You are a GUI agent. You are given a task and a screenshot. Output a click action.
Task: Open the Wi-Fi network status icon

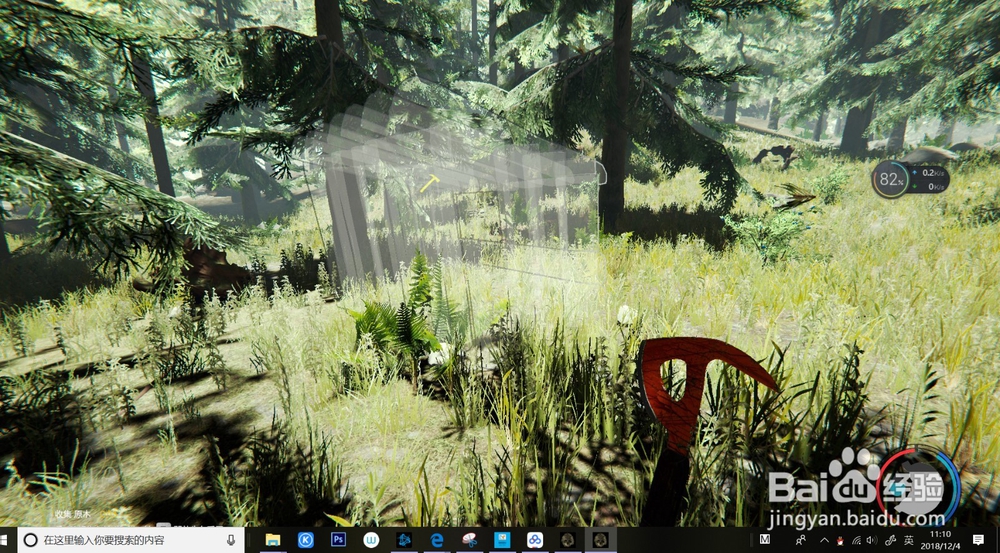(x=857, y=541)
